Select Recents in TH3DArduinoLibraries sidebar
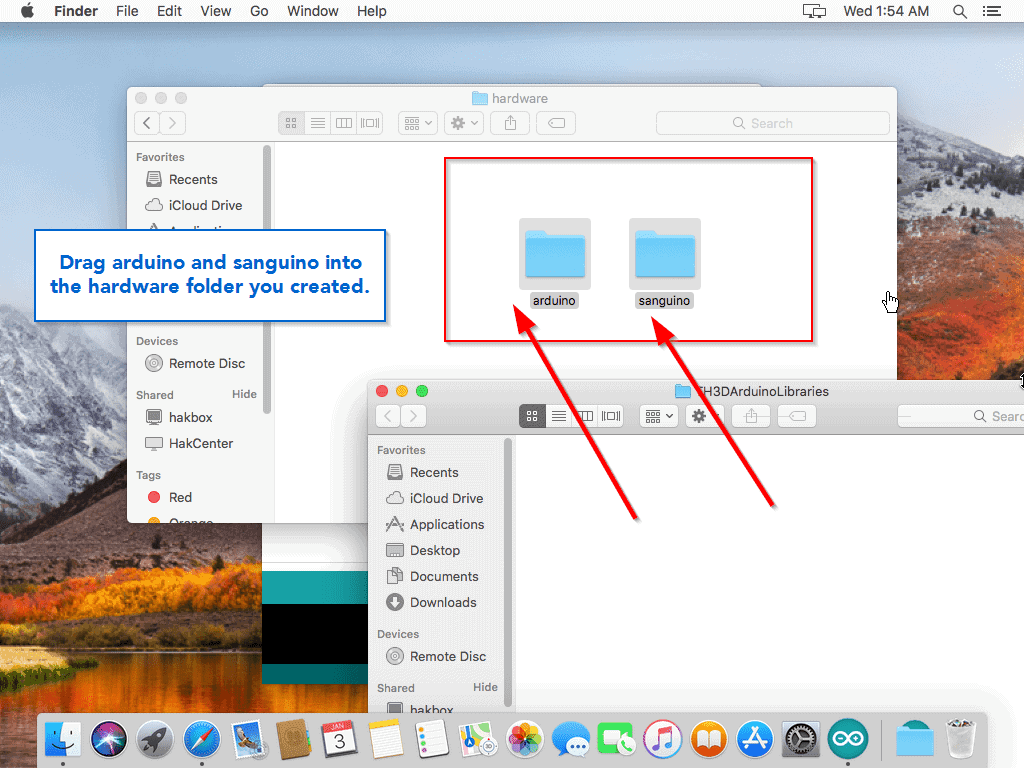 [423, 472]
